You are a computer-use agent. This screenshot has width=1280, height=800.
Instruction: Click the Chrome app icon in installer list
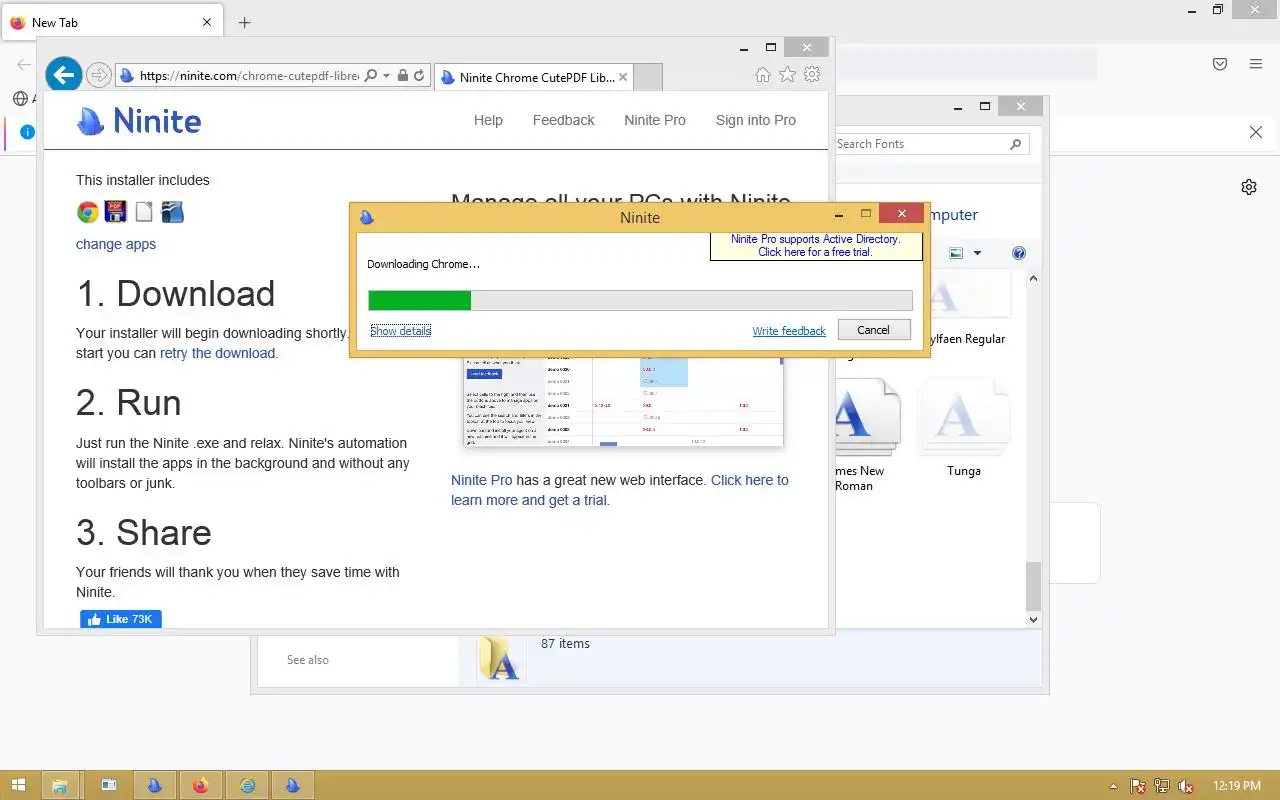(88, 212)
